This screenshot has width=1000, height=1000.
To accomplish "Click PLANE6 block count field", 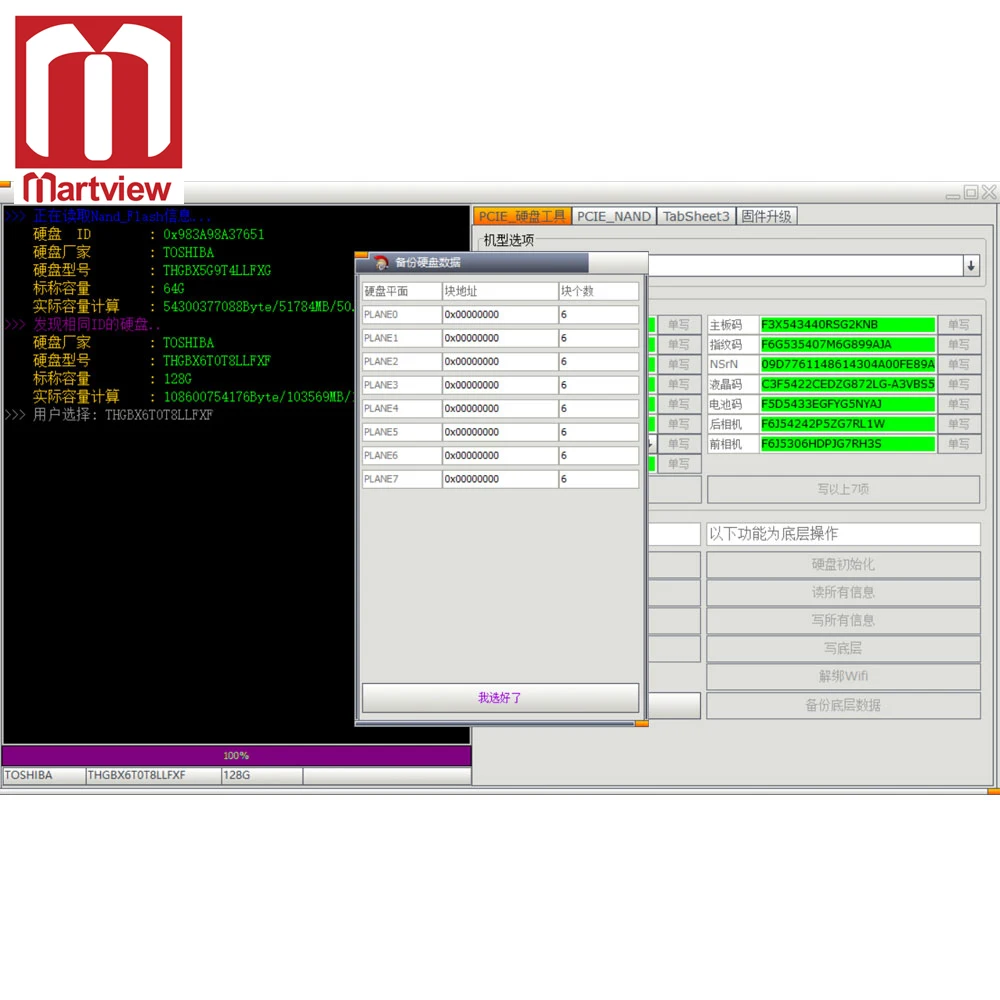I will click(598, 455).
